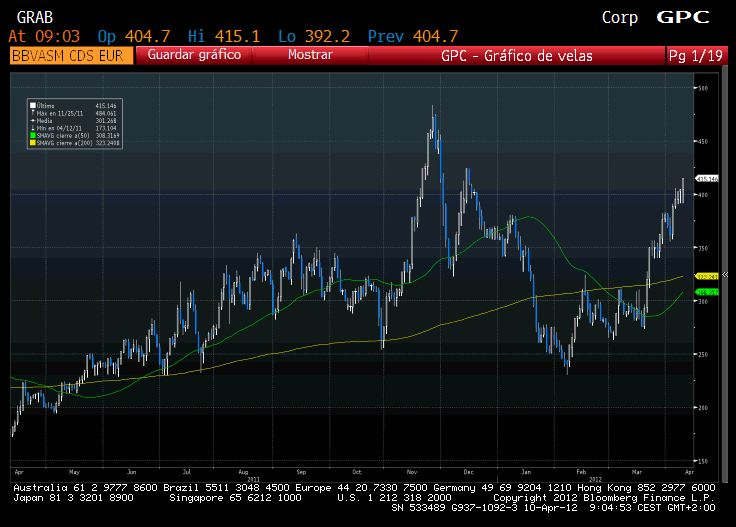Click Mín en 04/12/11 marker icon in legend

[x=33, y=128]
